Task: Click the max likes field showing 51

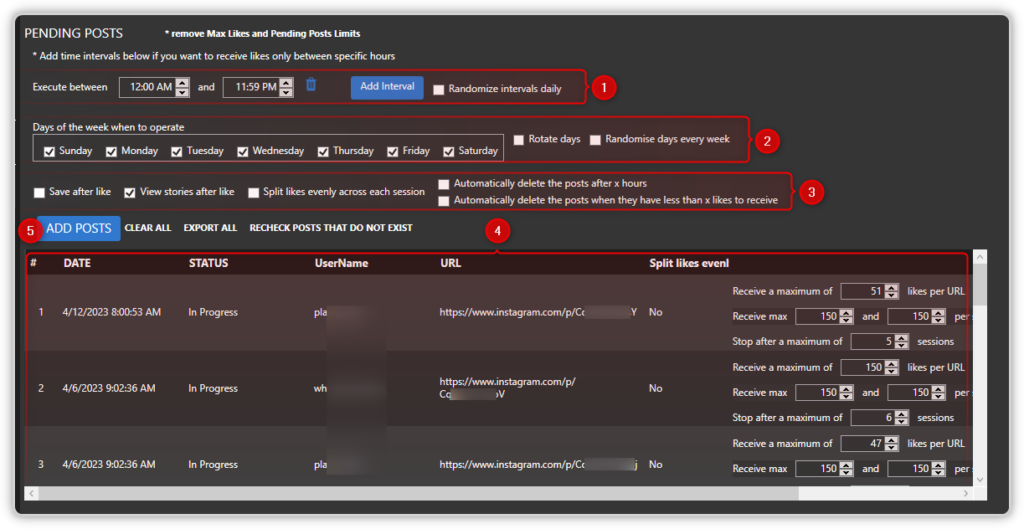Action: pos(863,291)
